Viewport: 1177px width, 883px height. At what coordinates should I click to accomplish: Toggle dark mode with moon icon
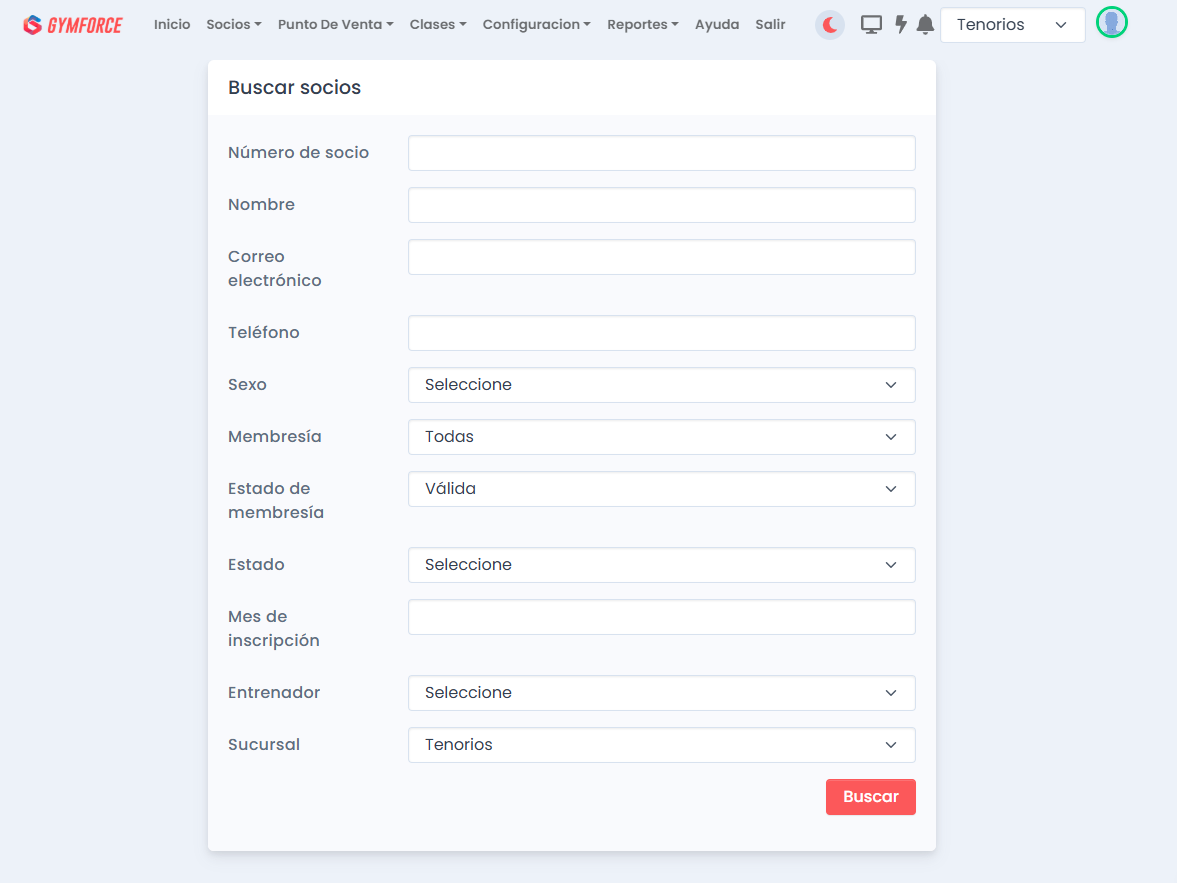[x=830, y=25]
